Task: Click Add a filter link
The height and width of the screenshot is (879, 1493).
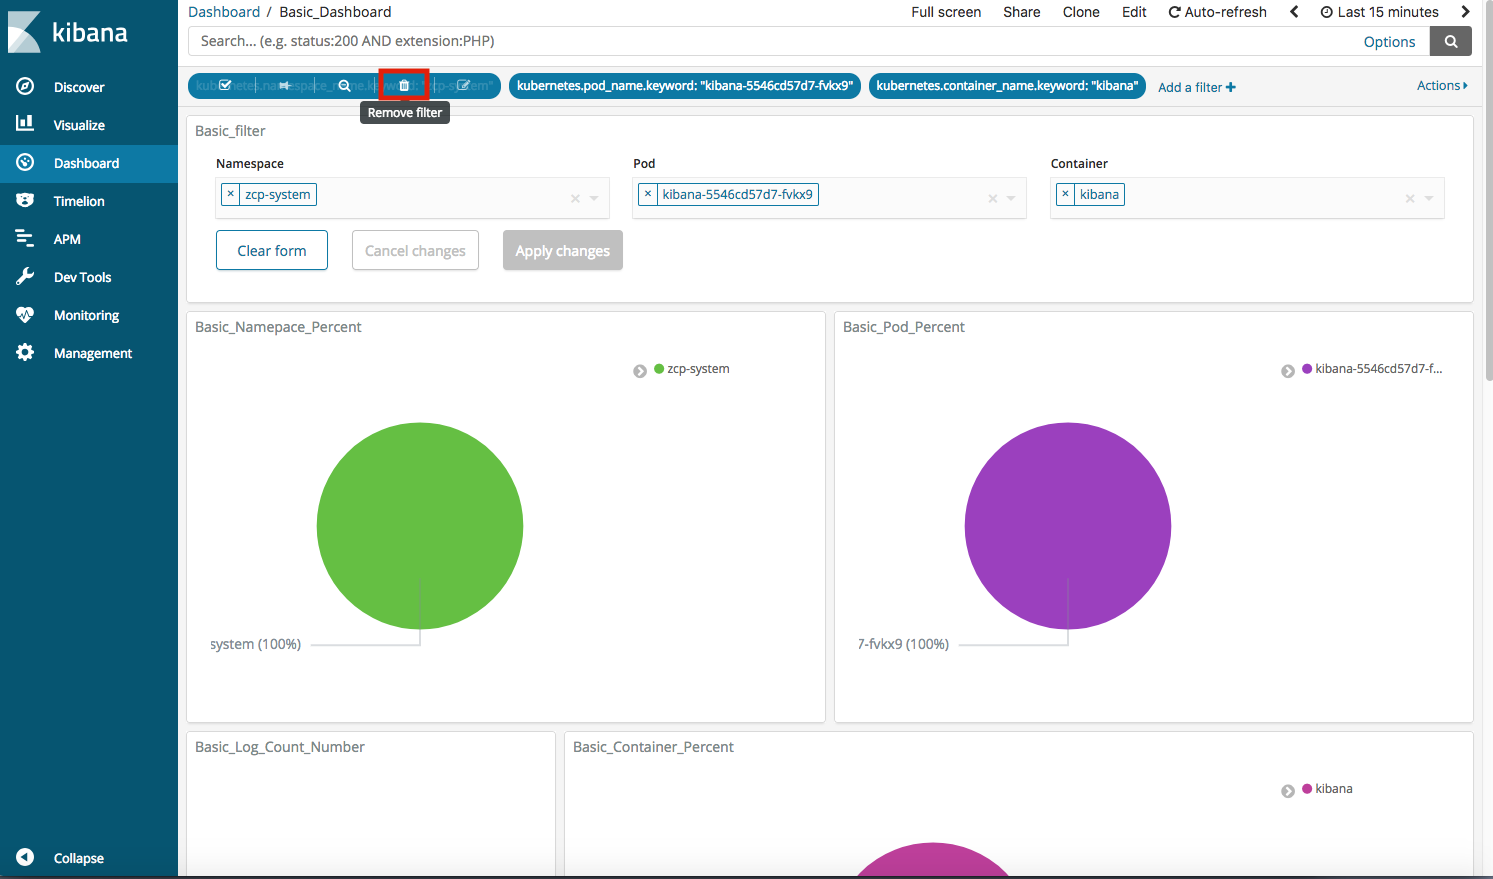Action: [x=1197, y=87]
